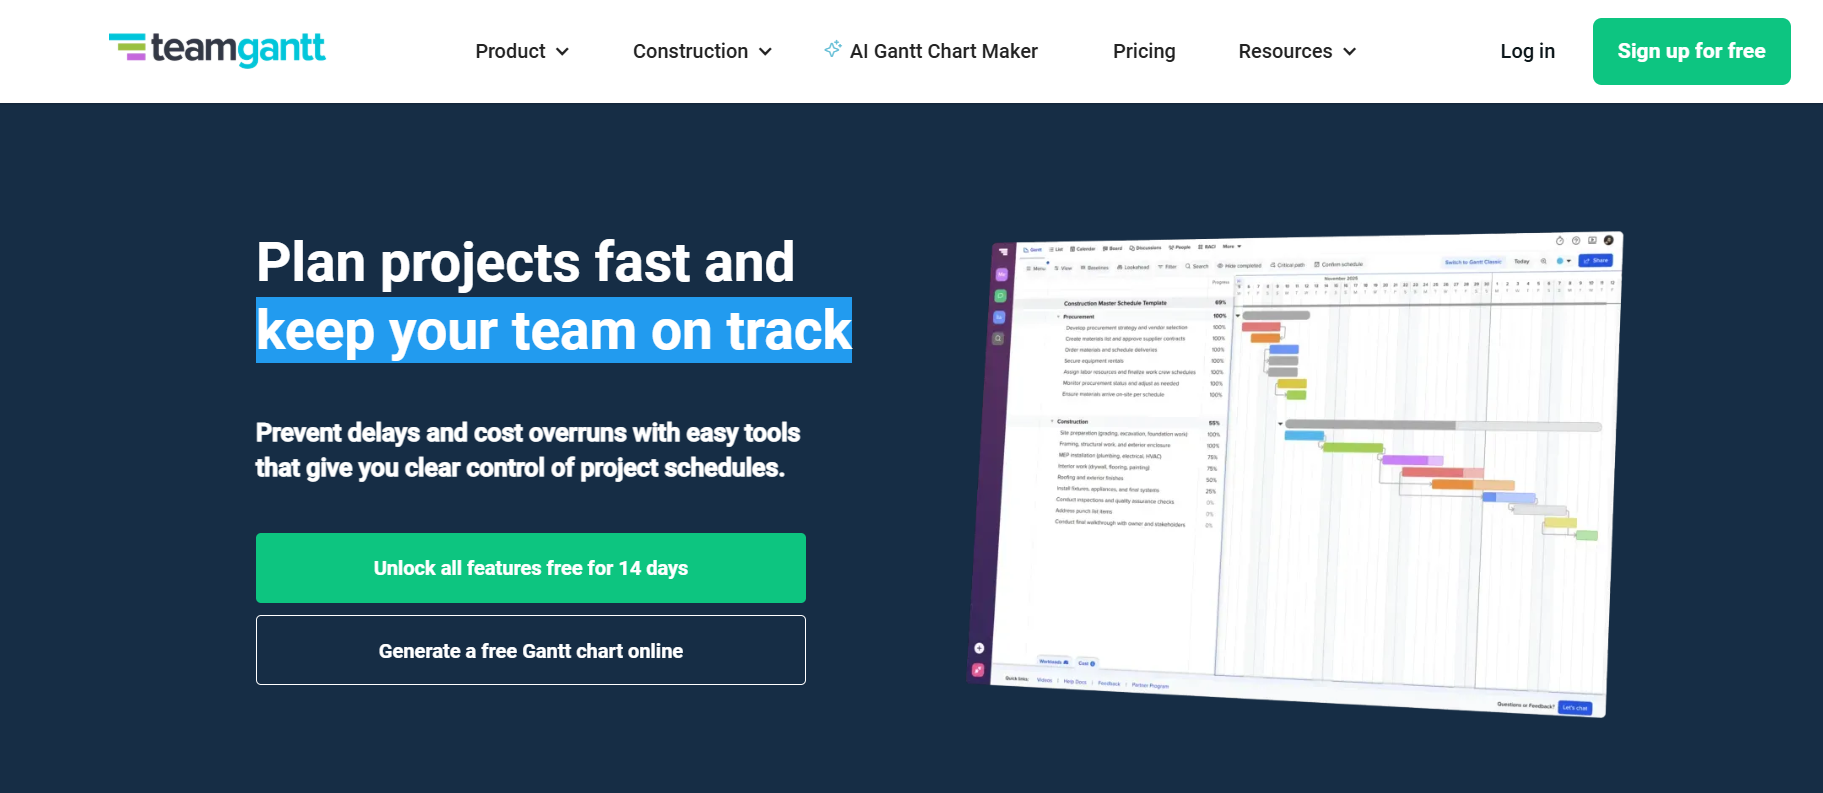
Task: Click the Log in link
Action: [1527, 51]
